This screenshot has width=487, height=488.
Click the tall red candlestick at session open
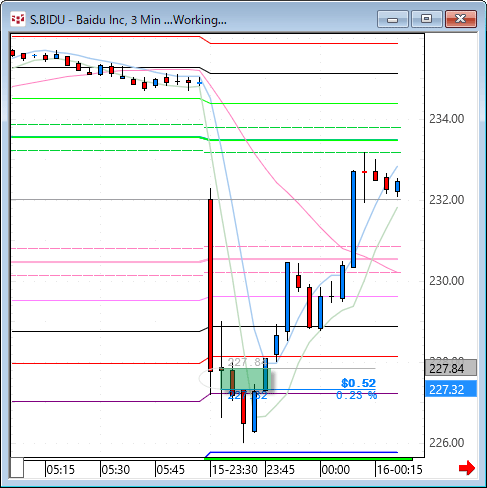click(210, 285)
